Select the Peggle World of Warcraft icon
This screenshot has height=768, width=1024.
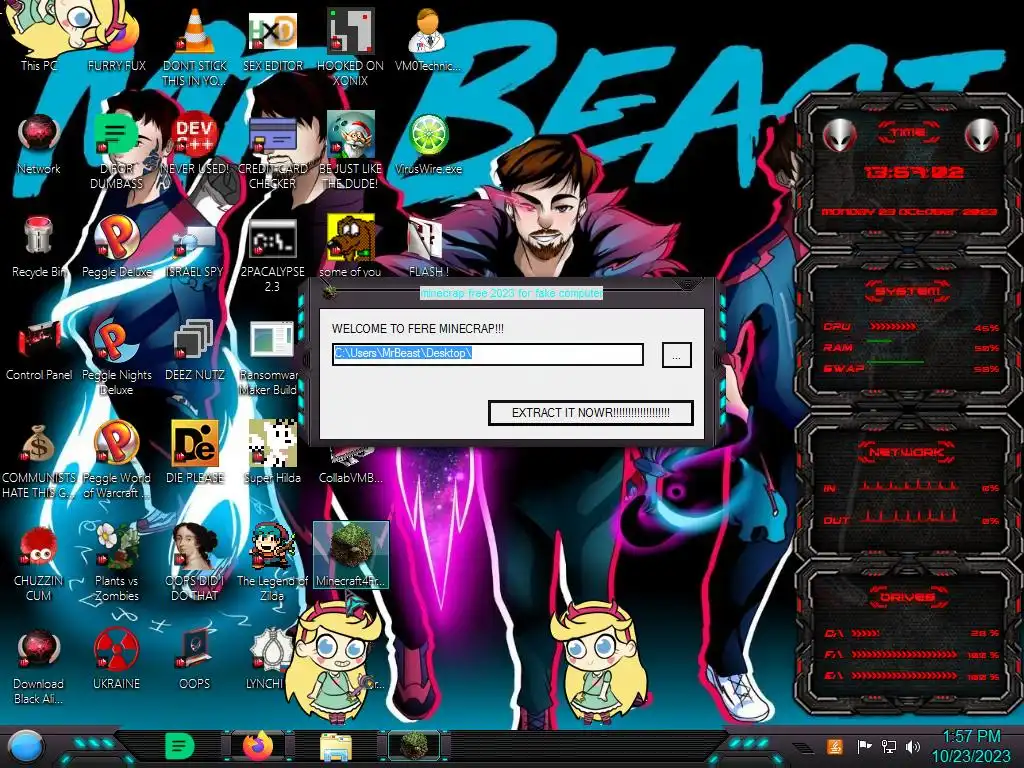tap(116, 460)
